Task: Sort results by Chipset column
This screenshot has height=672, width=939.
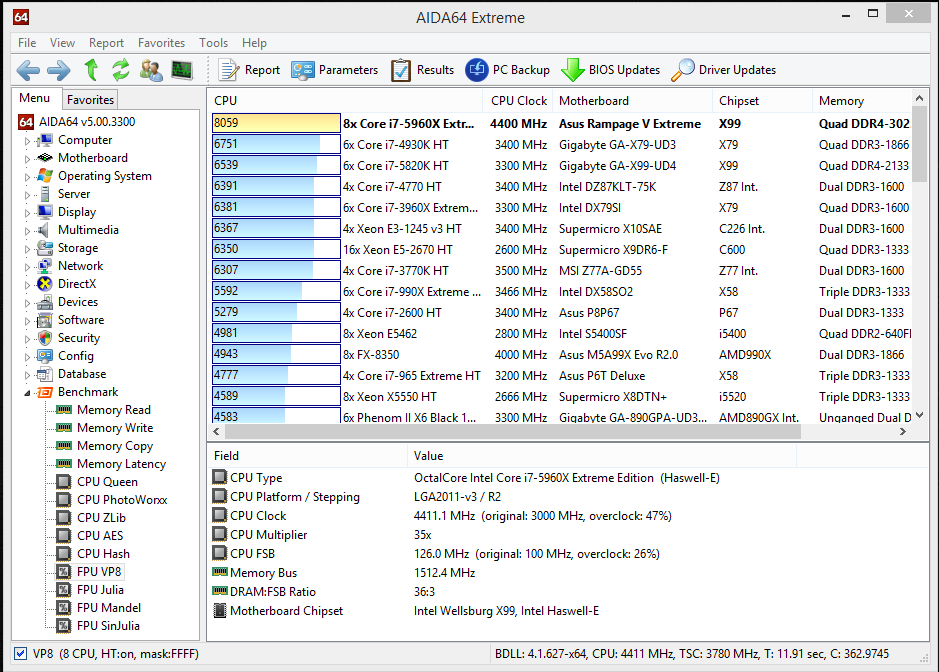Action: click(x=762, y=101)
